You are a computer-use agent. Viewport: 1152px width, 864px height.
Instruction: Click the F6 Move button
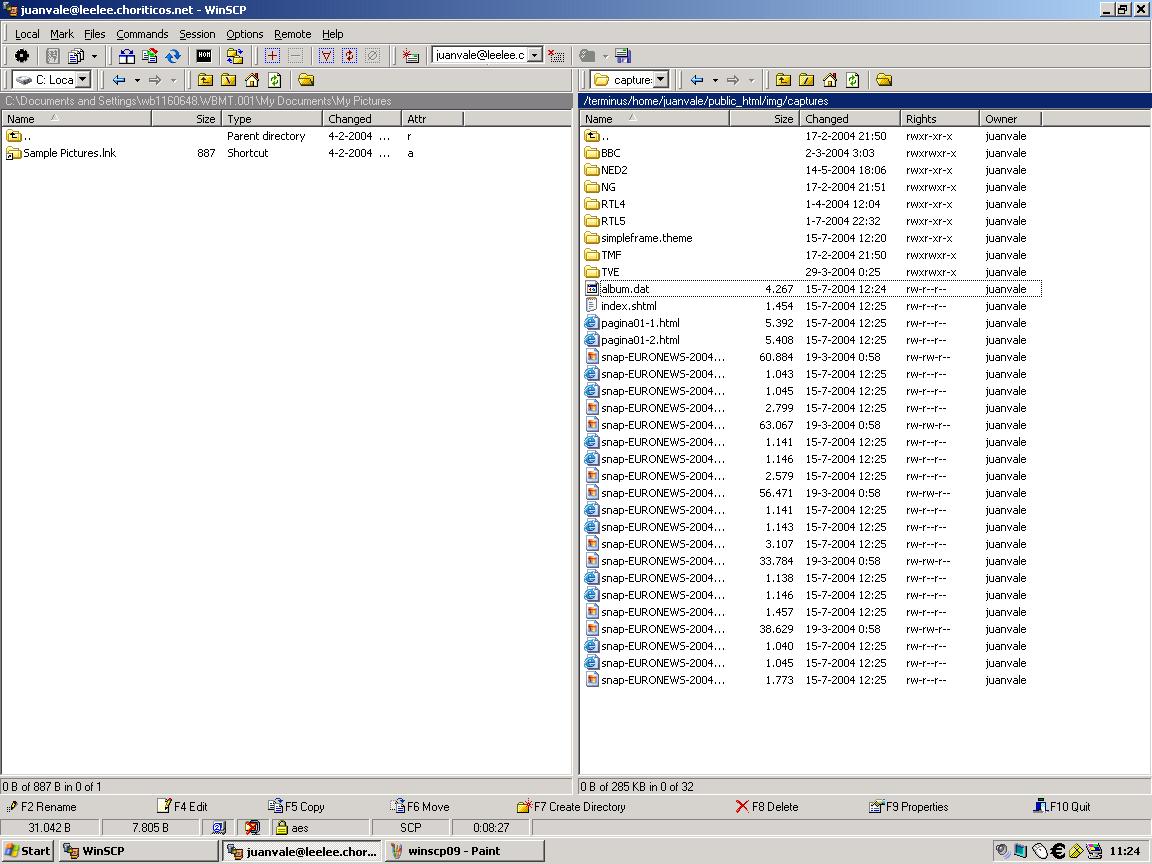(x=420, y=807)
